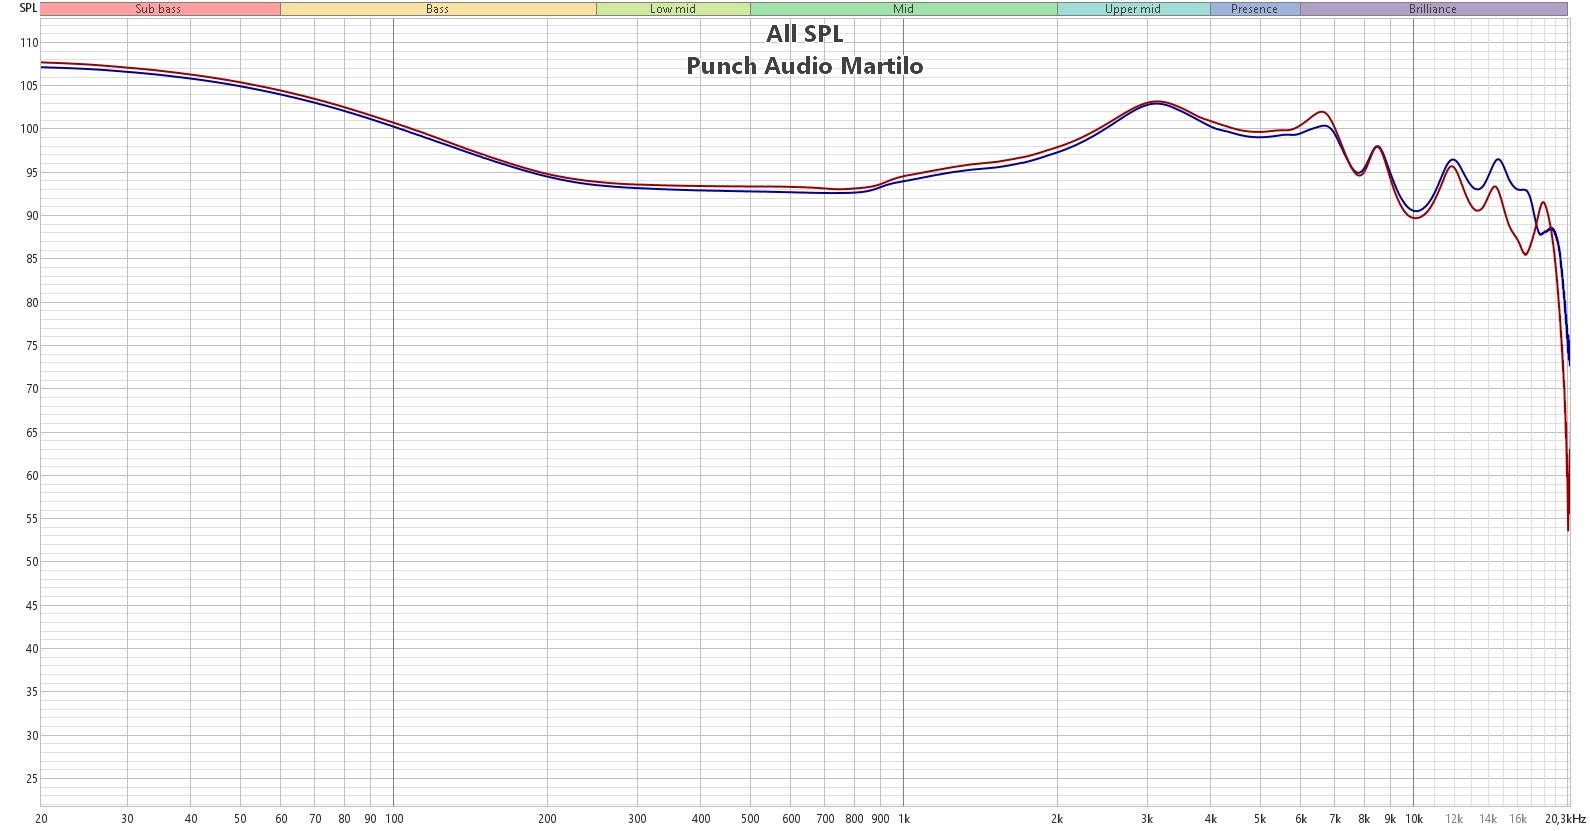Image resolution: width=1590 pixels, height=831 pixels.
Task: Click the Low mid band label
Action: [673, 9]
